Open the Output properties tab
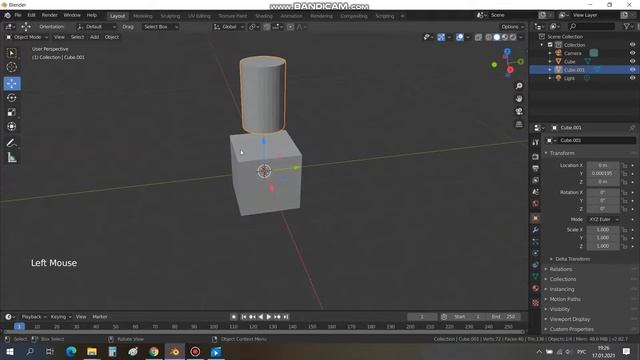 pyautogui.click(x=536, y=168)
